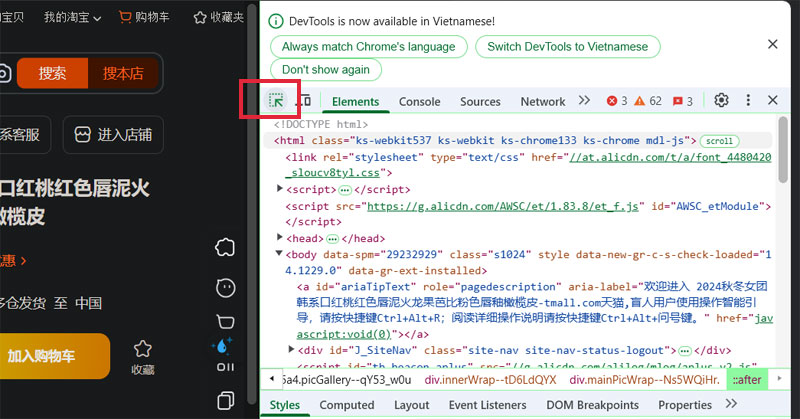Click the issues flag count badge
The image size is (800, 419).
click(x=683, y=101)
